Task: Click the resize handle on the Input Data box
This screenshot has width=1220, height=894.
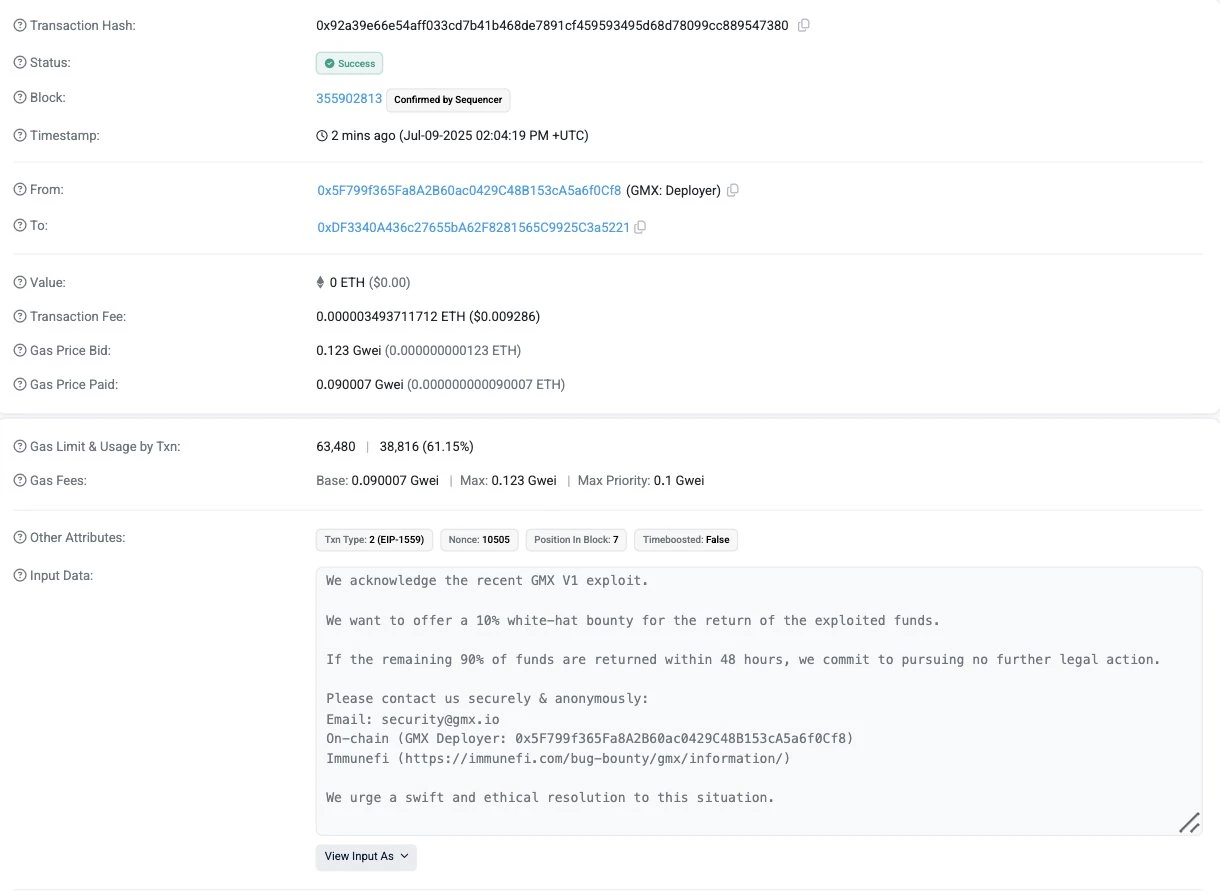Action: [x=1189, y=822]
